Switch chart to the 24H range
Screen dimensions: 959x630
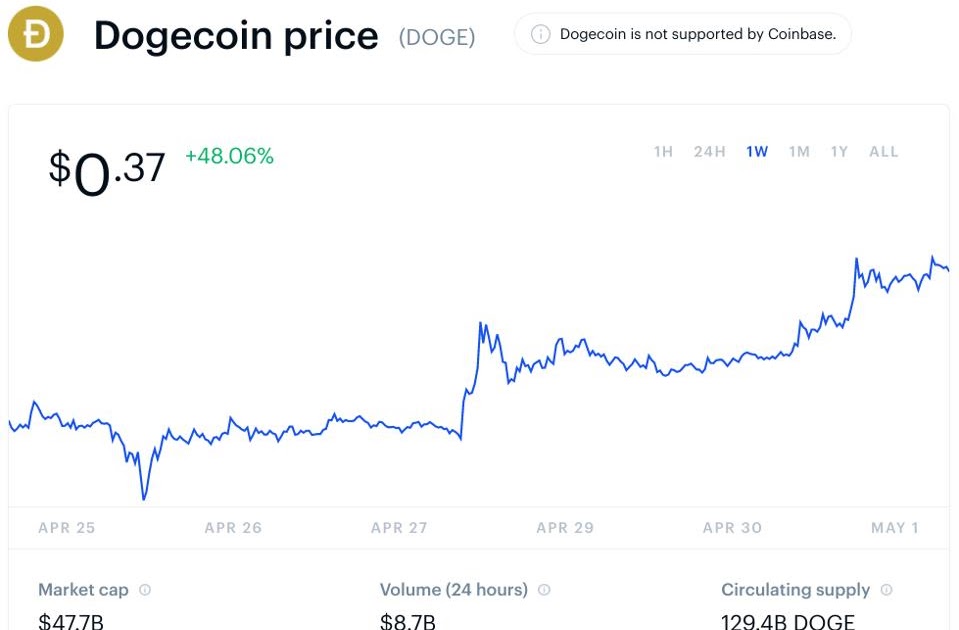pyautogui.click(x=709, y=152)
